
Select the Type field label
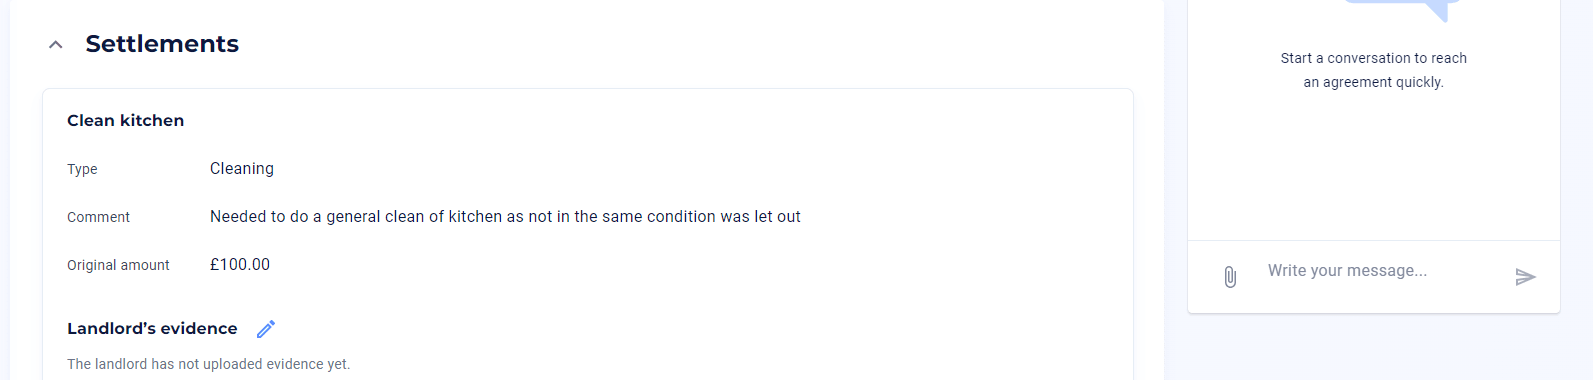(82, 169)
